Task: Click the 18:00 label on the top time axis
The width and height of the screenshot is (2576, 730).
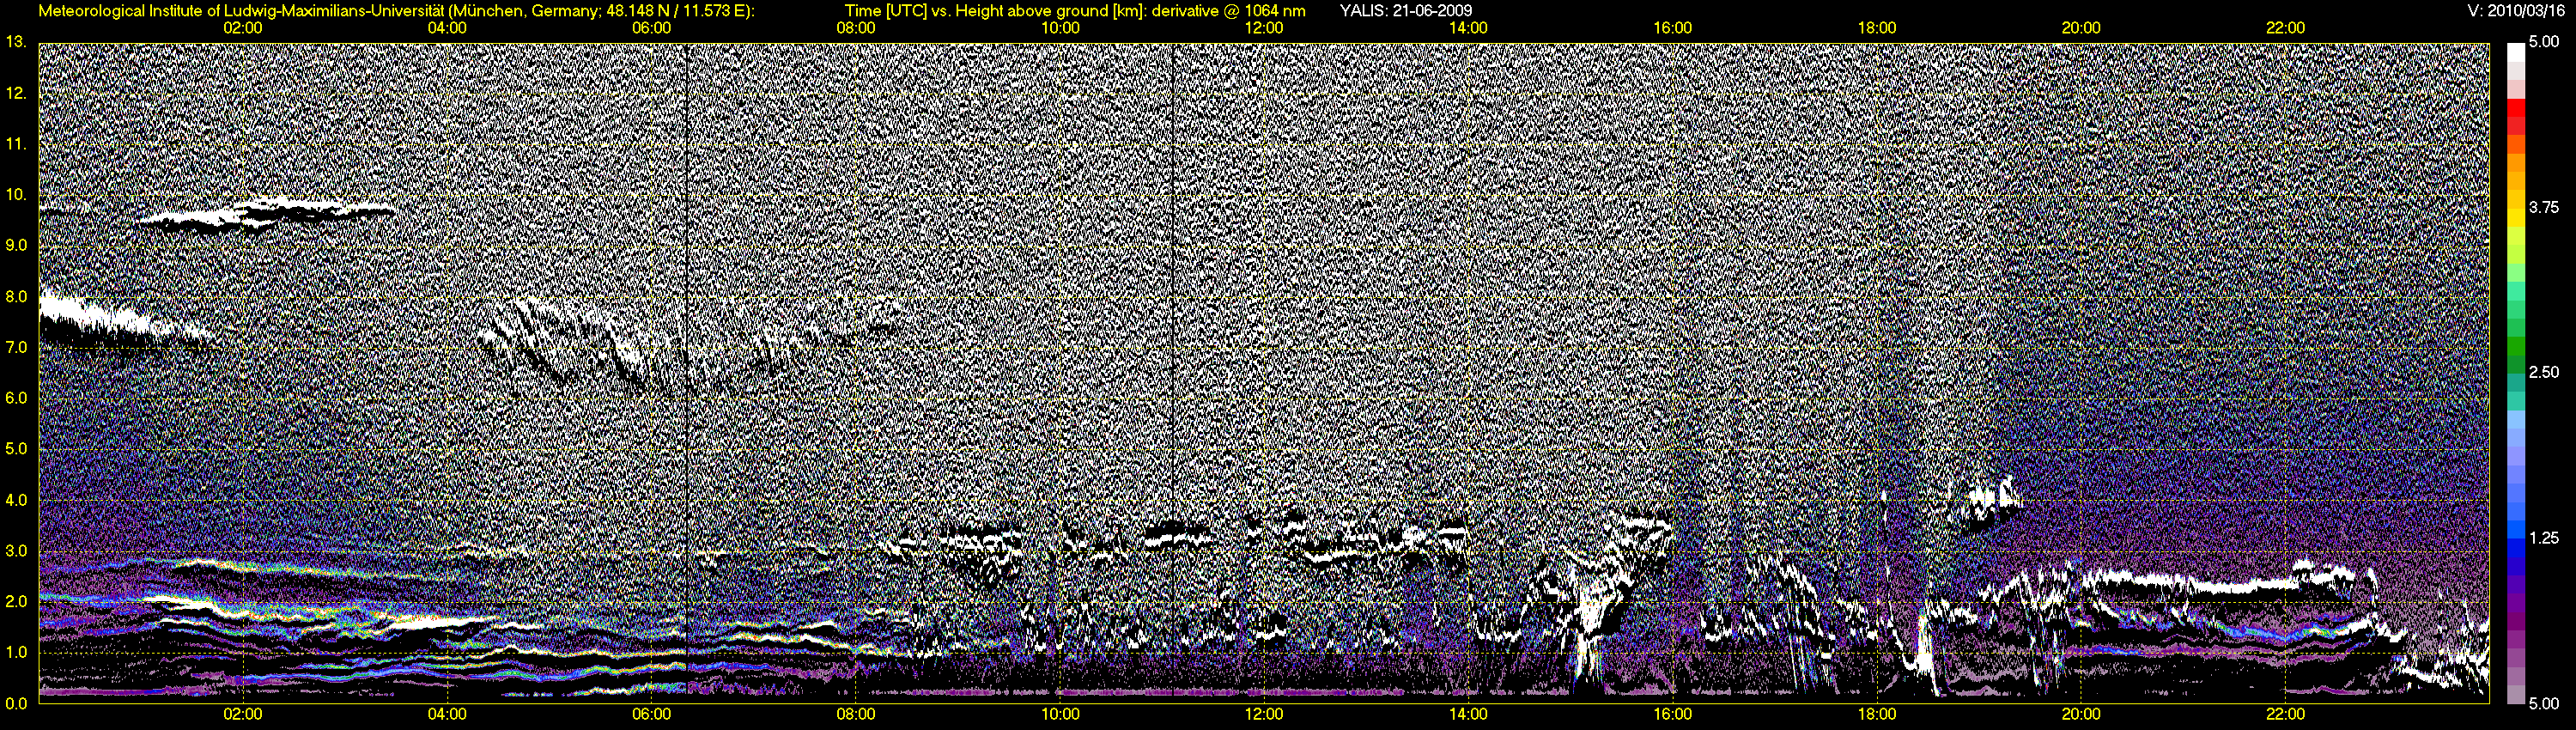Action: coord(1877,28)
